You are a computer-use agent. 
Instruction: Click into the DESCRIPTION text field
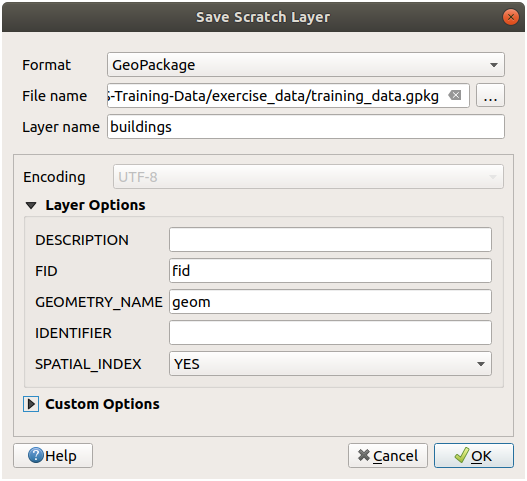click(330, 240)
